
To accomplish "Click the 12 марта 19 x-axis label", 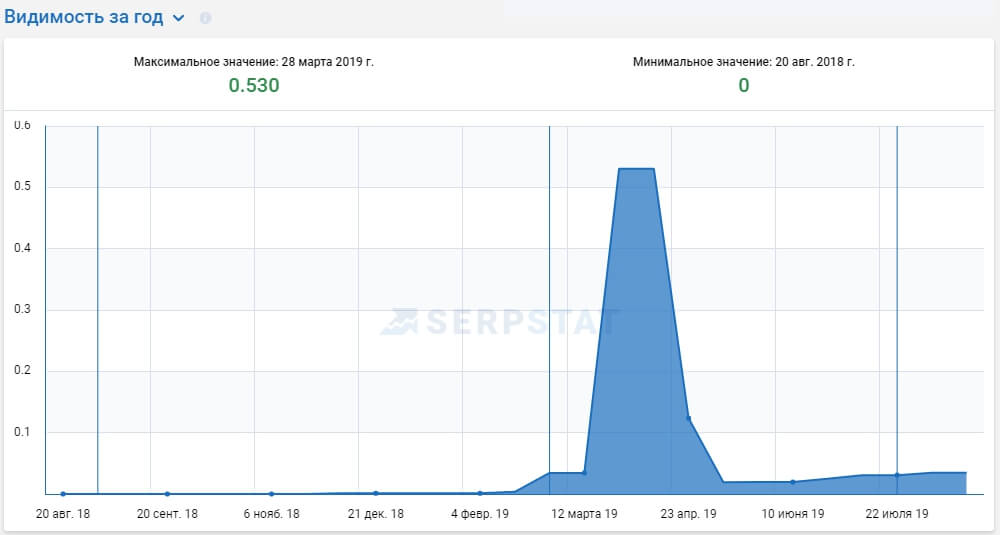I will coord(584,513).
